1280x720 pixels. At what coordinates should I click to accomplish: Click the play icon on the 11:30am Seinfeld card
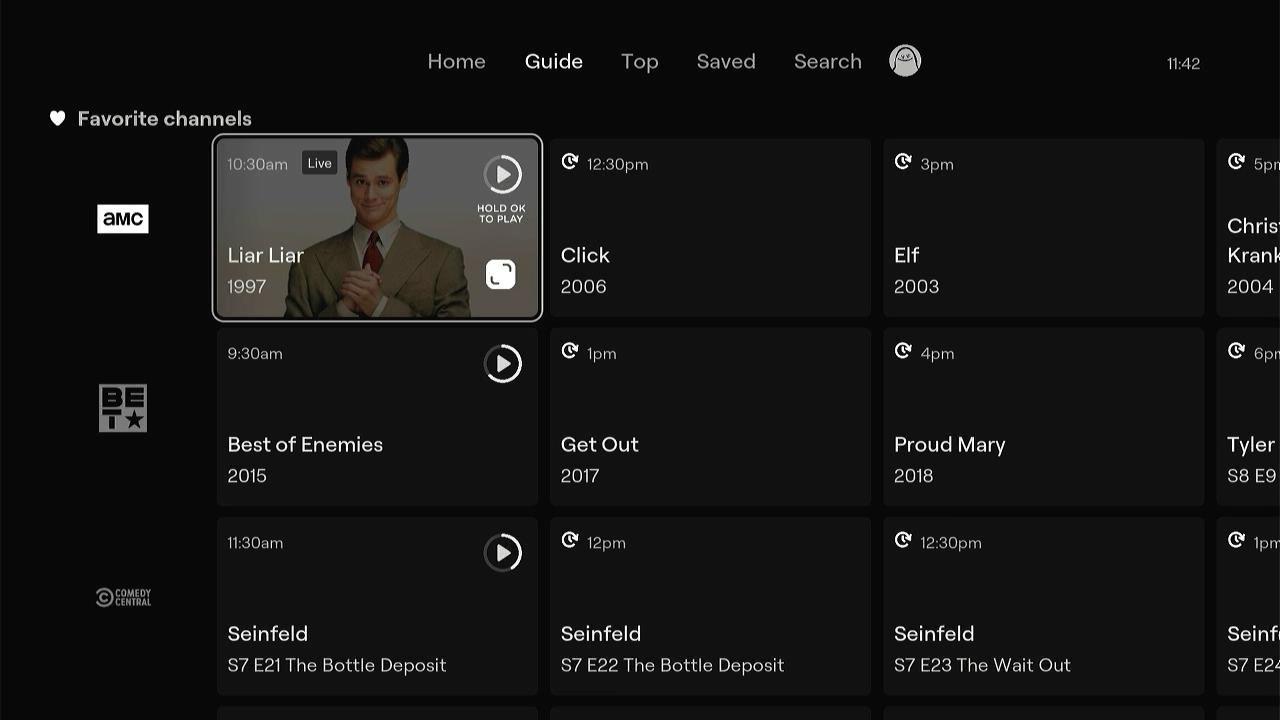(503, 552)
